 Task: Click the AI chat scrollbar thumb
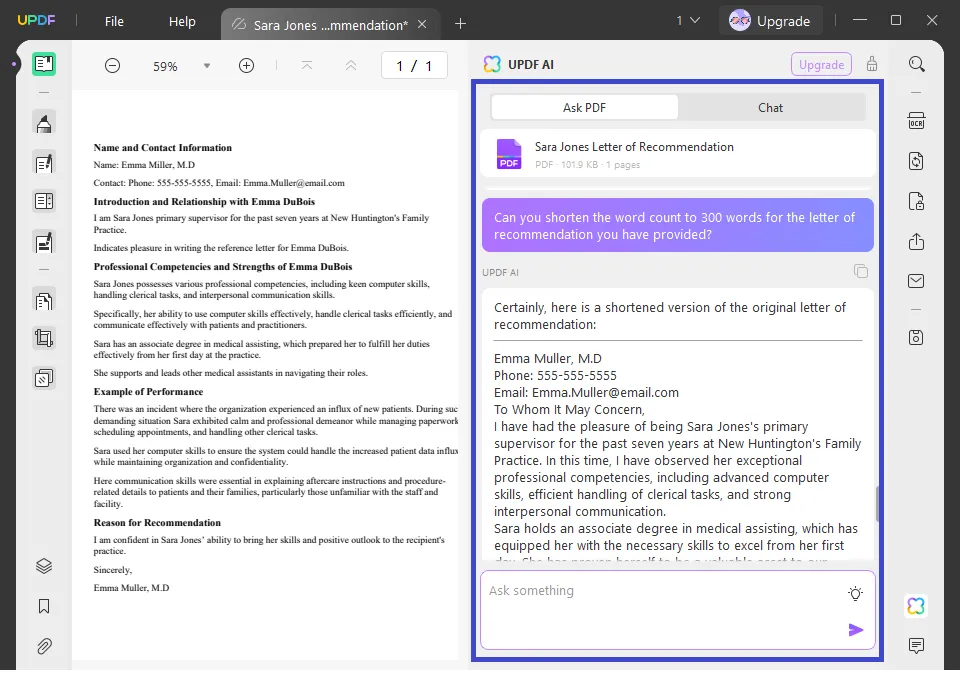pos(877,504)
